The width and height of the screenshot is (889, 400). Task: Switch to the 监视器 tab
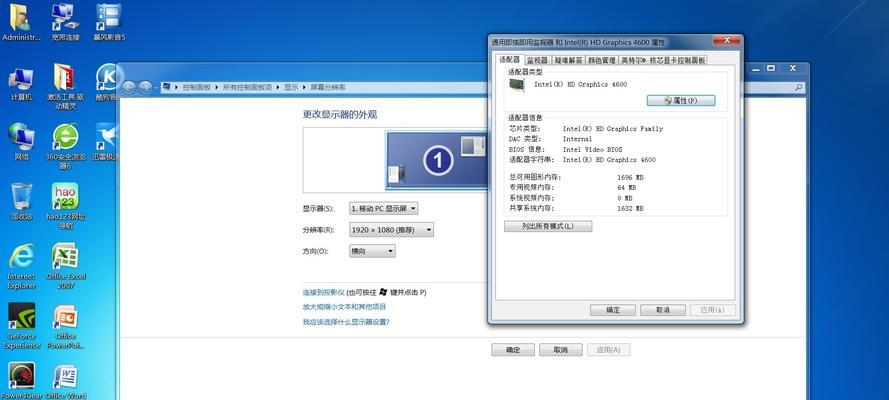537,60
